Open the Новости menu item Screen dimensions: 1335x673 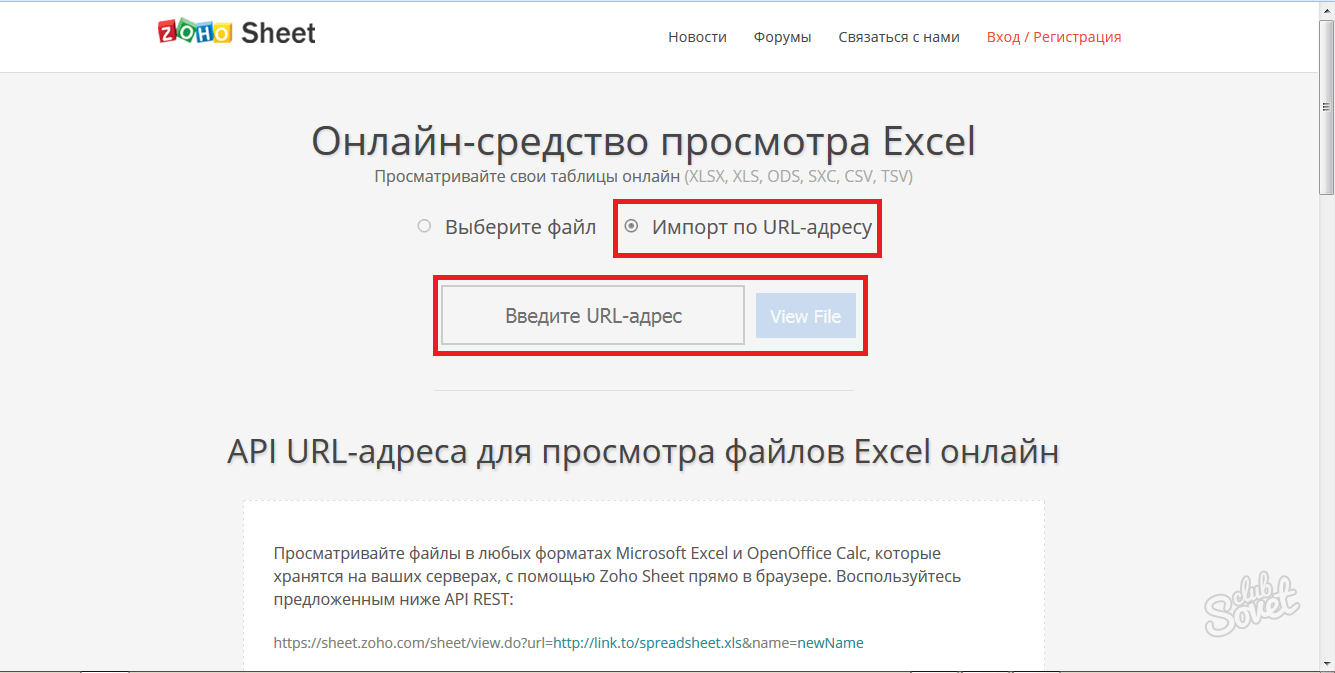tap(697, 37)
